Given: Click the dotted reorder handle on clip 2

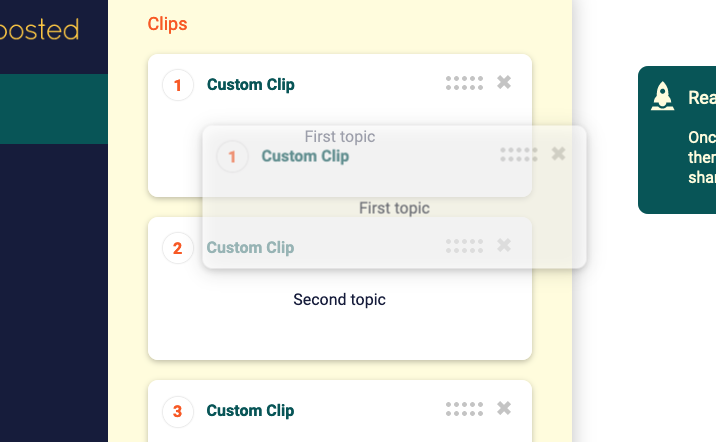Looking at the screenshot, I should [x=464, y=246].
